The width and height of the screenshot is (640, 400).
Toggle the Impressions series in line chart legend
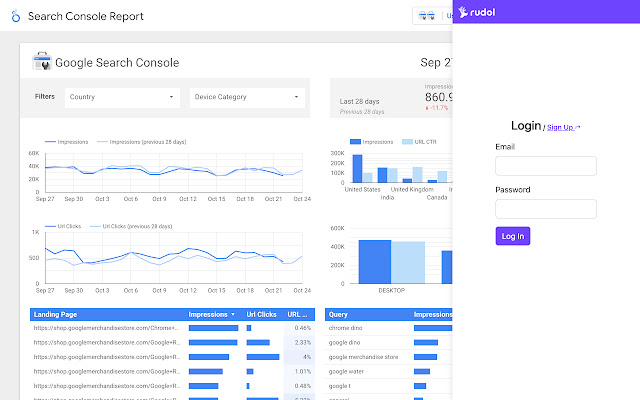67,142
